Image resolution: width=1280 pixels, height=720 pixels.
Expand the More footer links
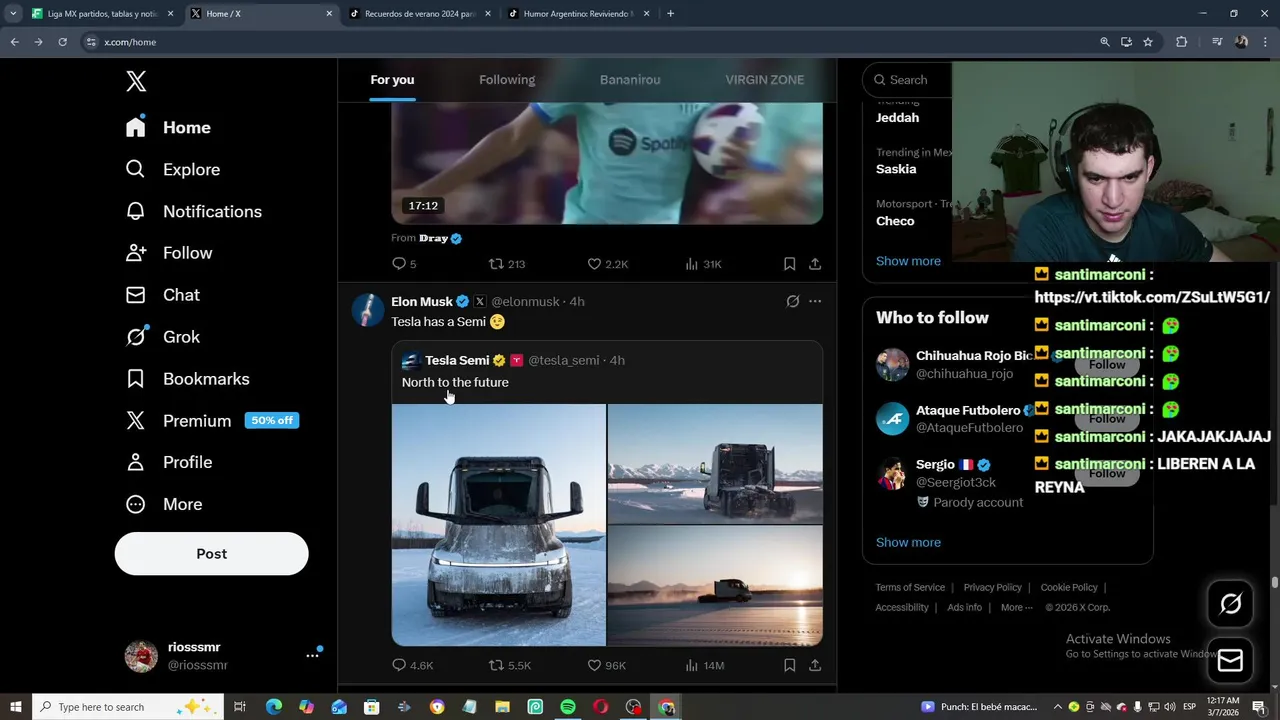click(1017, 607)
